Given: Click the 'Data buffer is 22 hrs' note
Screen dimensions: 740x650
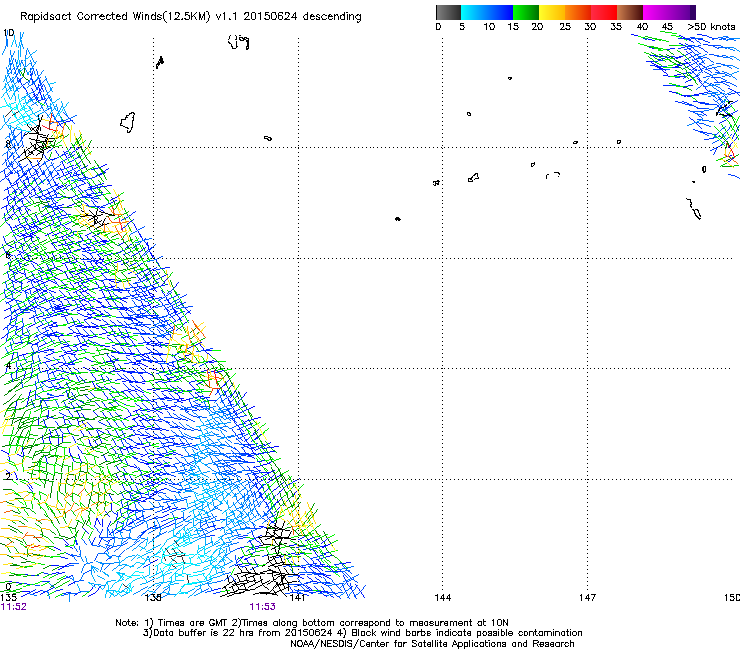Looking at the screenshot, I should click(362, 633).
